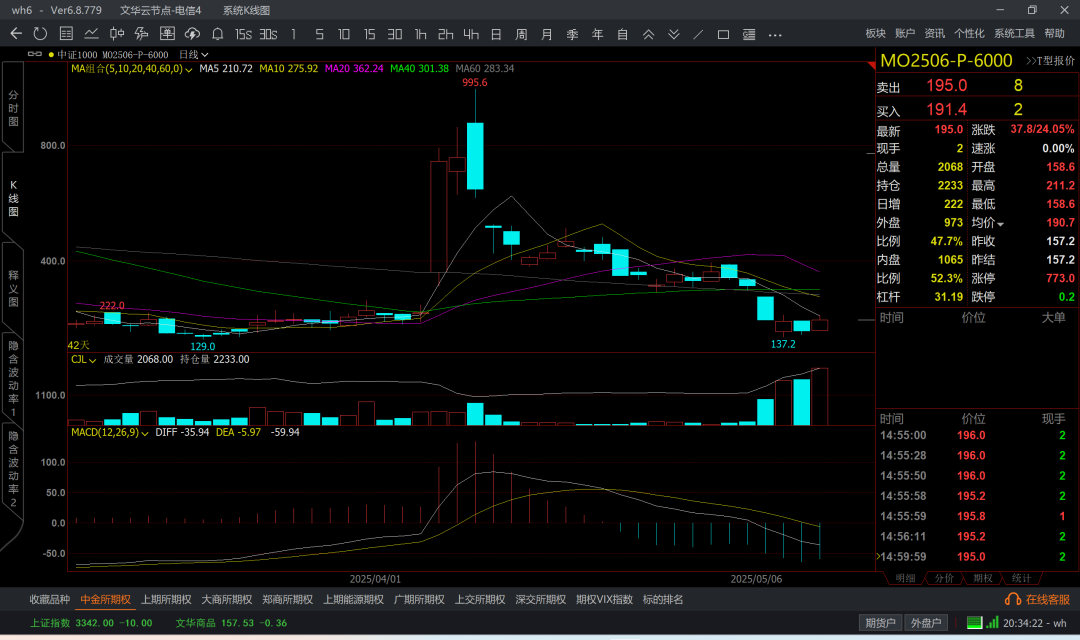The image size is (1080, 640).
Task: Click the T型报价 link
Action: pyautogui.click(x=1050, y=61)
